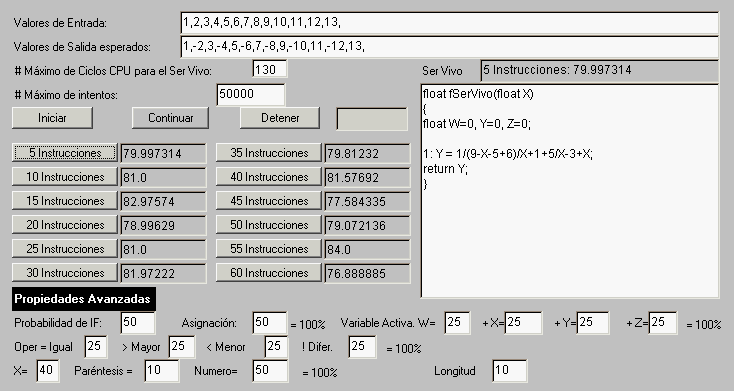This screenshot has width=734, height=391.
Task: Select the 45 Instrucciones button
Action: (269, 201)
